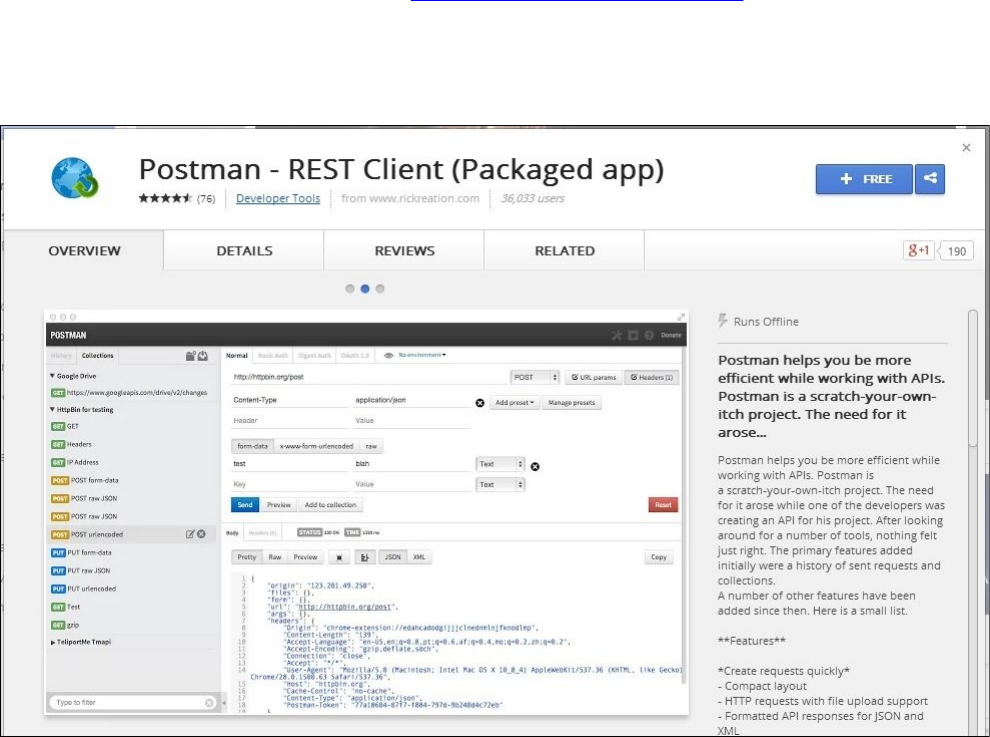The image size is (990, 737).
Task: Click the Google +1 button
Action: [919, 251]
